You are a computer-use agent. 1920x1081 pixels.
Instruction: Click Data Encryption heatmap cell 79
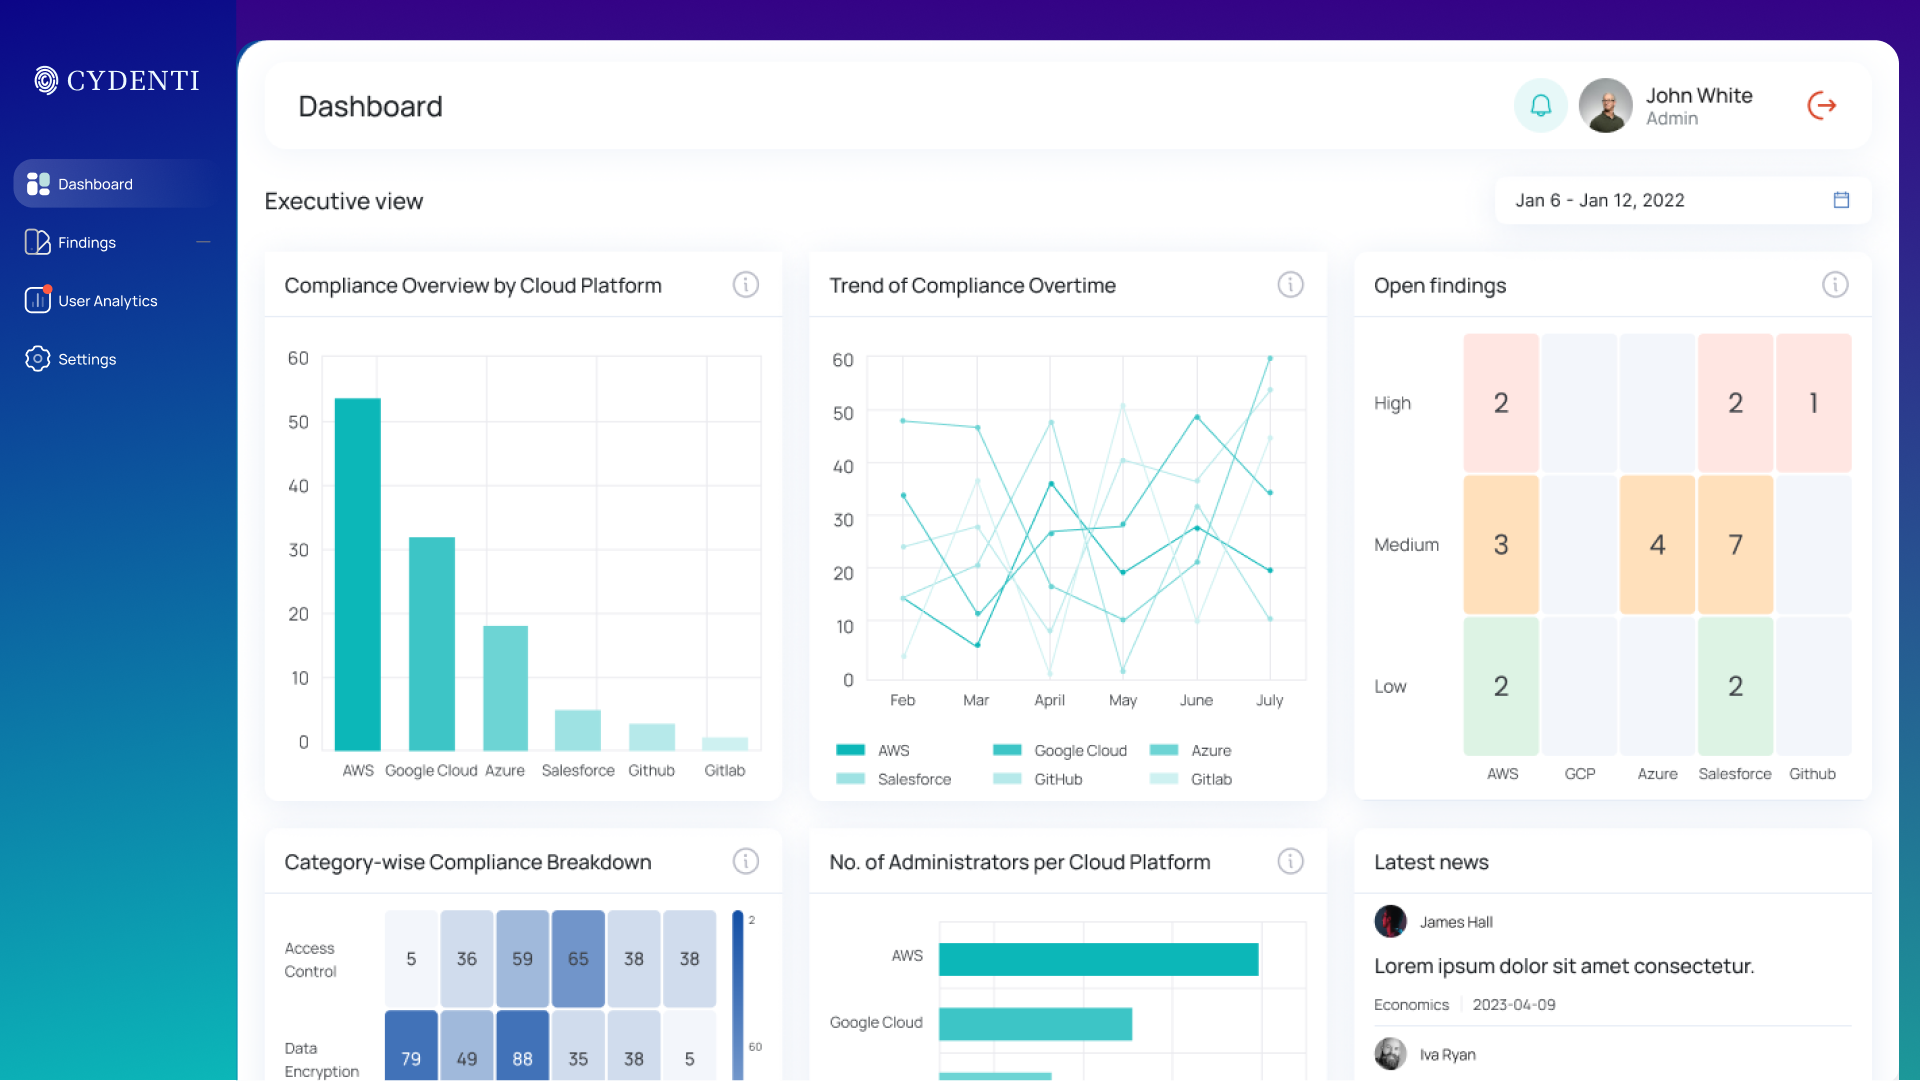coord(411,1045)
